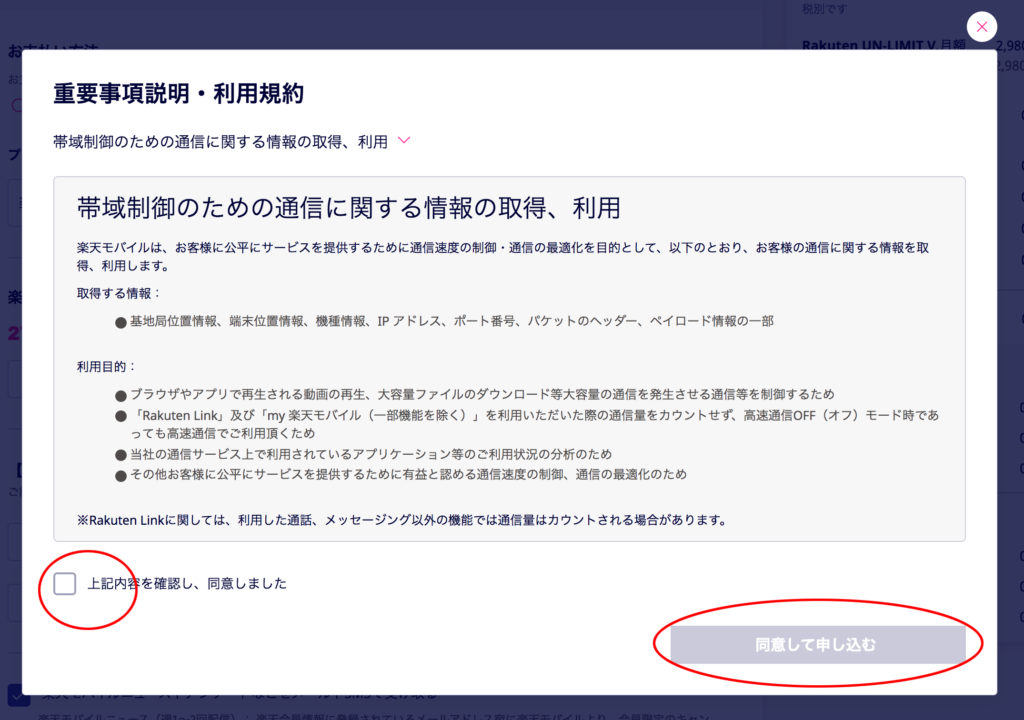Click the お支払い方法 heading behind the dialog
1024x720 pixels.
pos(14,50)
